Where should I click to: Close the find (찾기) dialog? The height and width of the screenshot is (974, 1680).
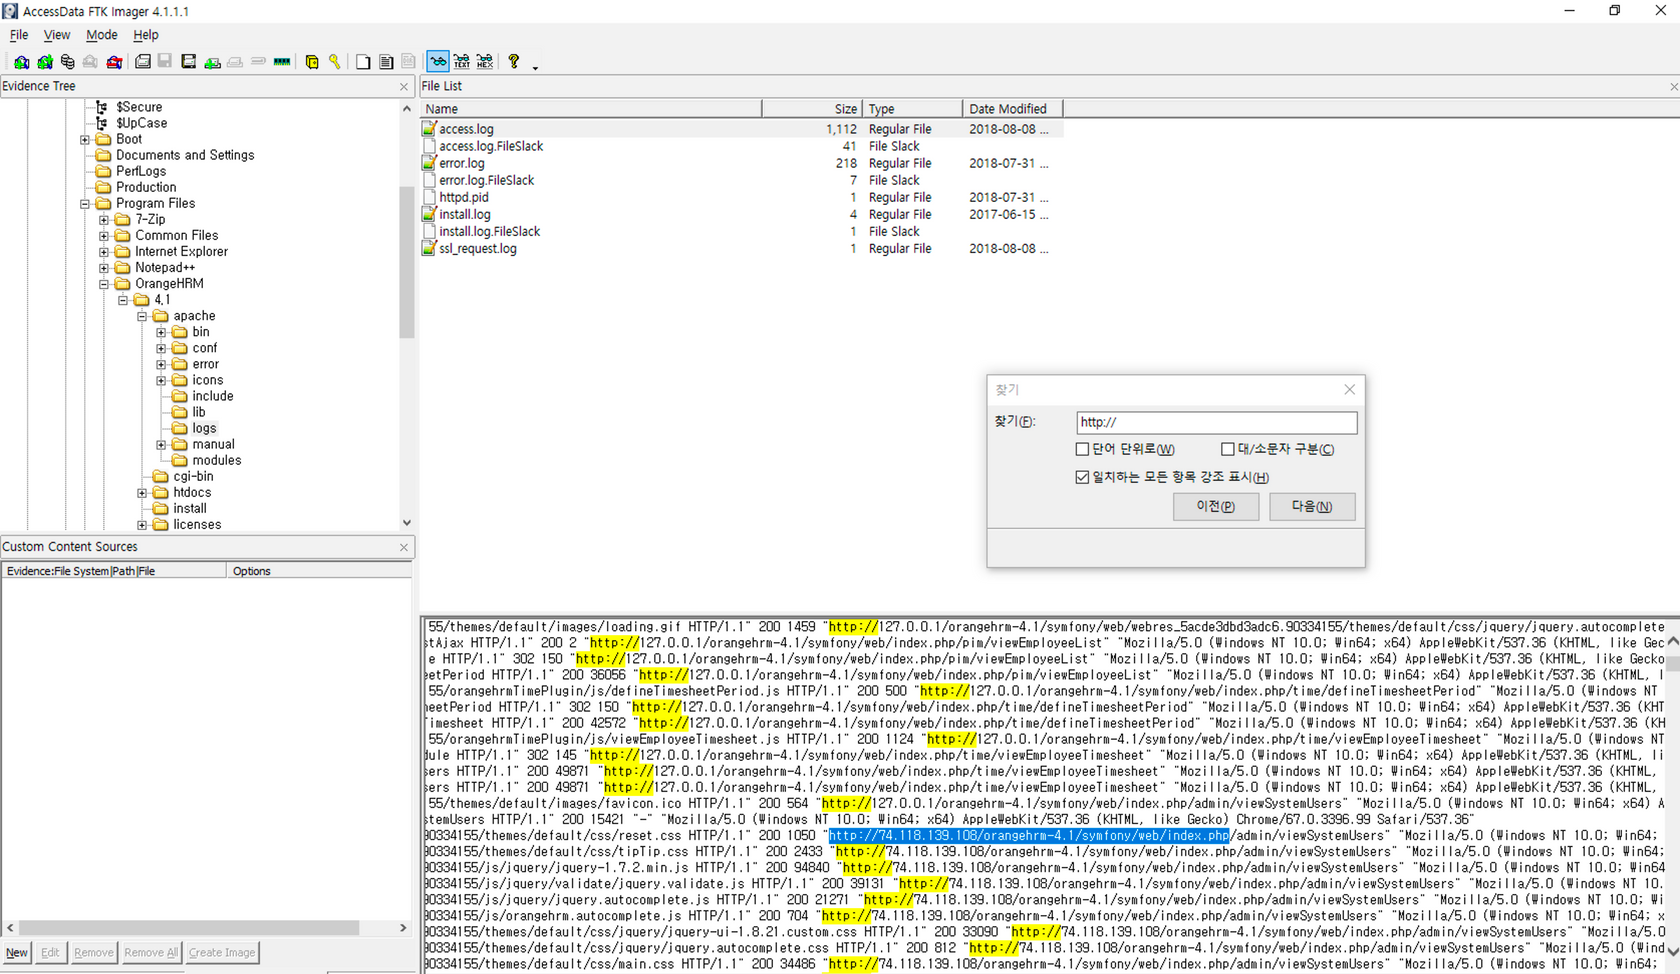pyautogui.click(x=1349, y=390)
